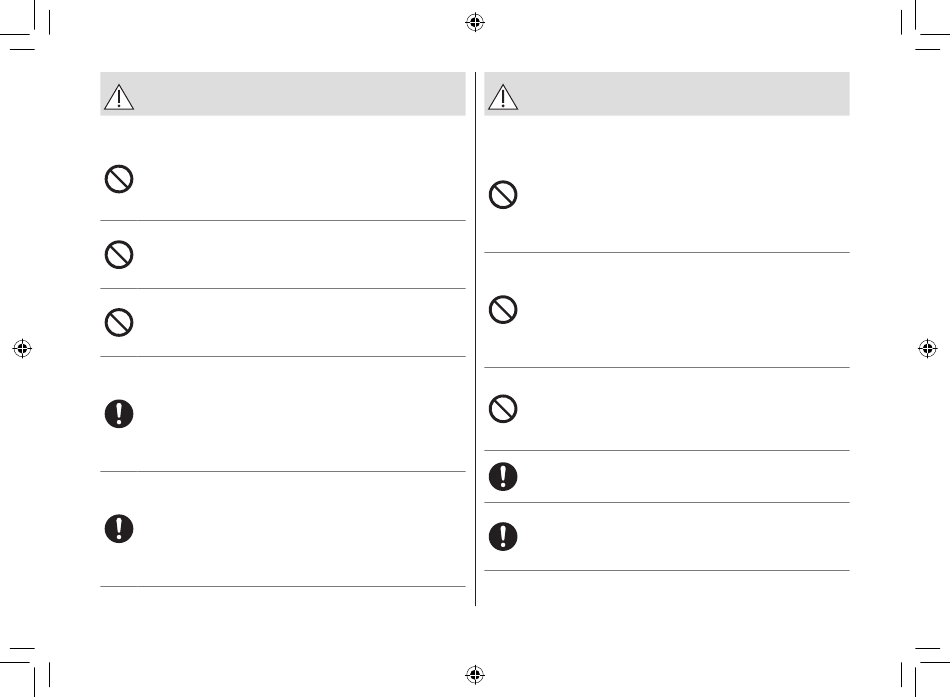Select the second prohibition symbol in left column
This screenshot has height=697, width=950.
point(119,255)
